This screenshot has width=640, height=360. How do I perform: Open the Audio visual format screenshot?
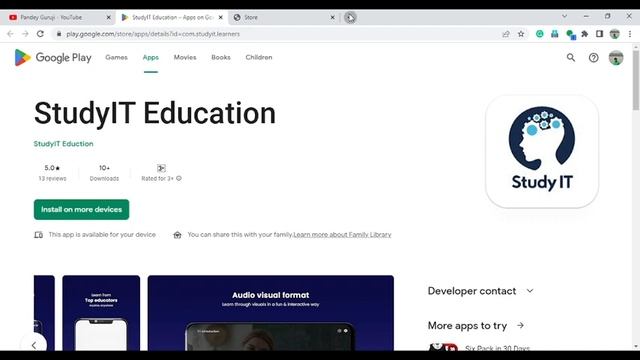pyautogui.click(x=271, y=313)
